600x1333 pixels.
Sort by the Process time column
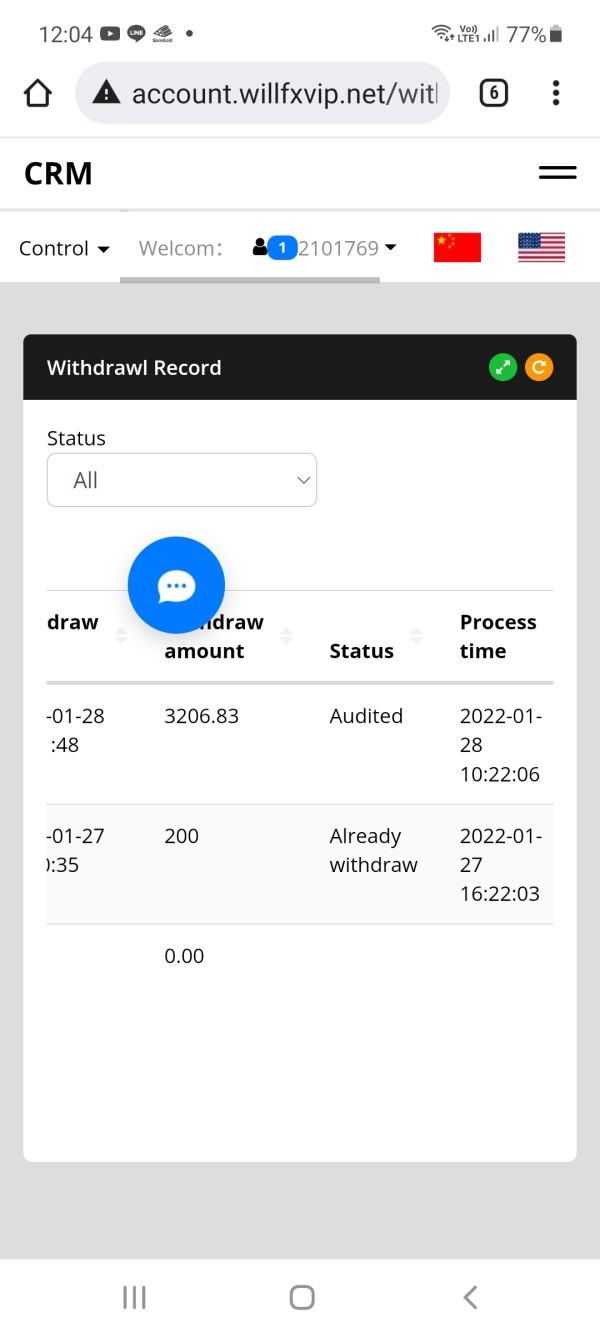[498, 636]
